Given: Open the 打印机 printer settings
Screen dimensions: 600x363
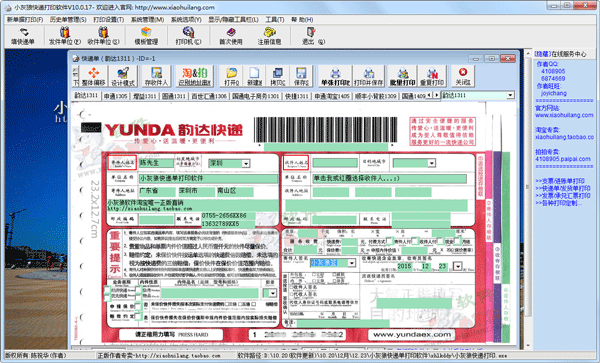Looking at the screenshot, I should (x=188, y=36).
